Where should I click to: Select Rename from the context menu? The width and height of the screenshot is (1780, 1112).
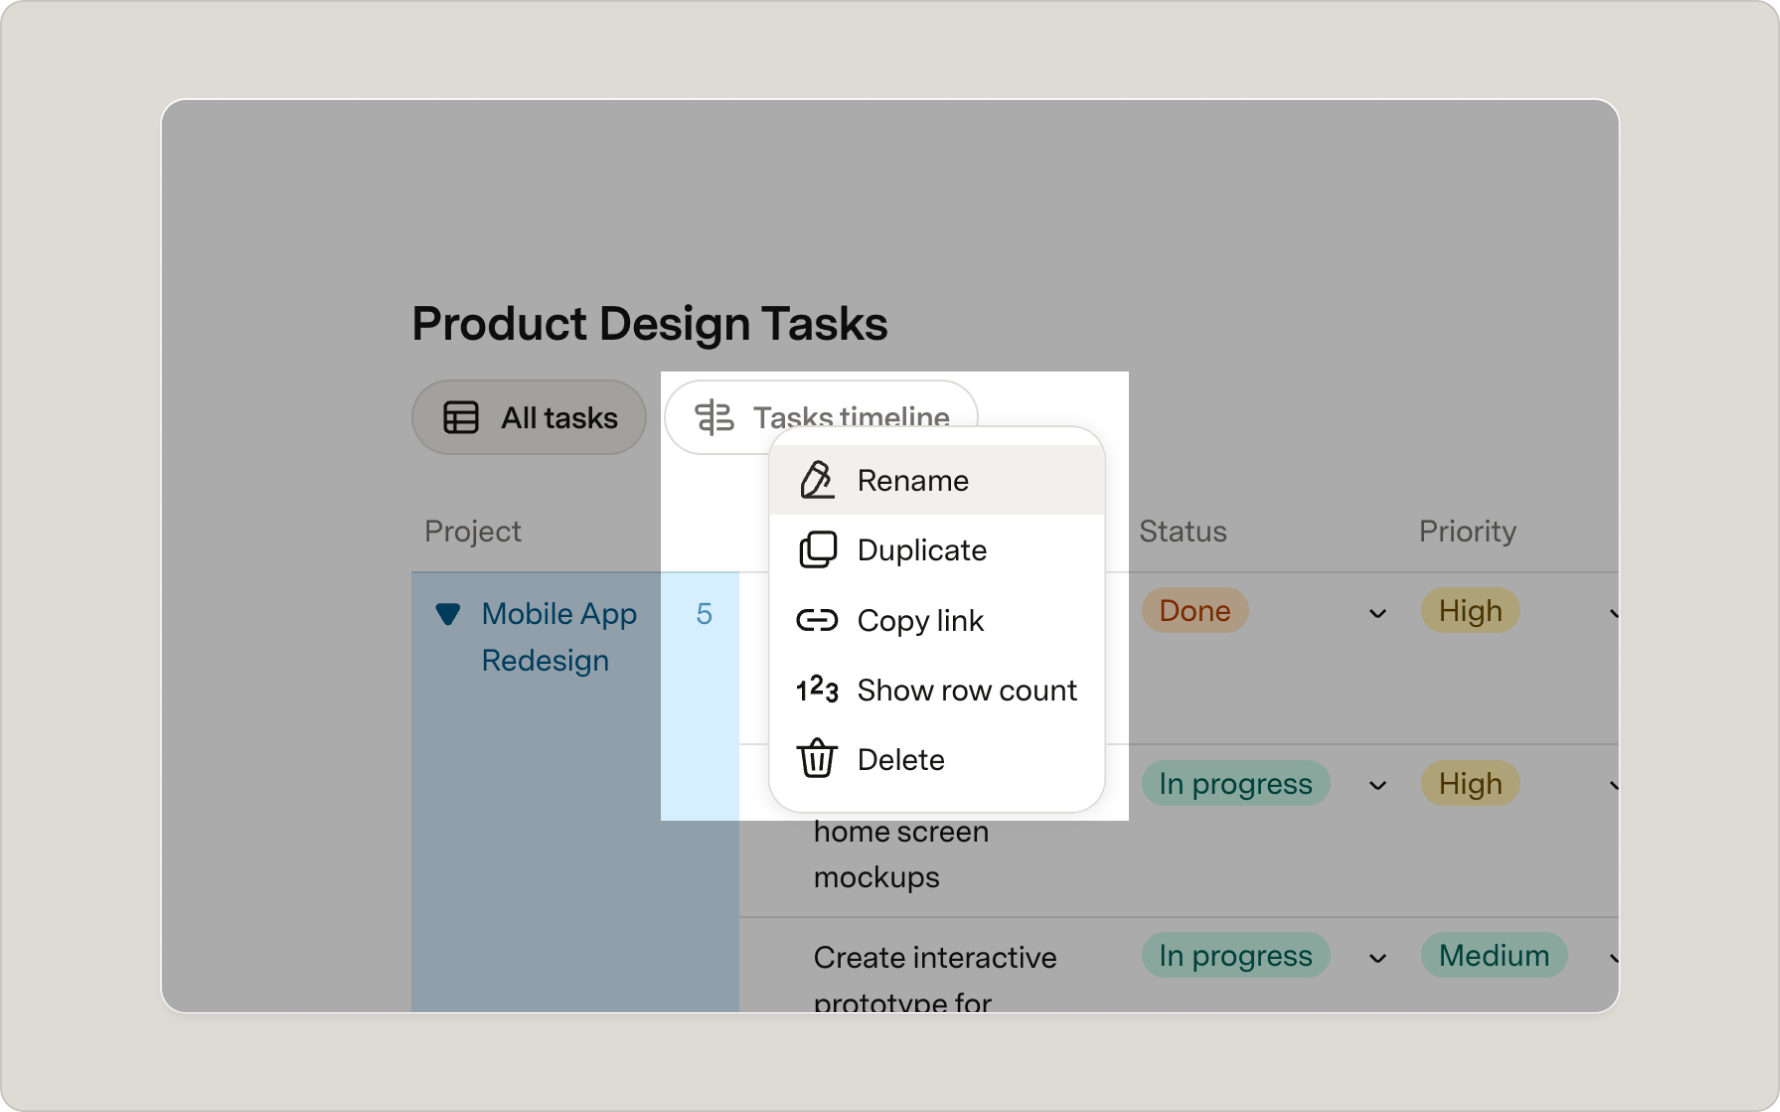pos(937,480)
